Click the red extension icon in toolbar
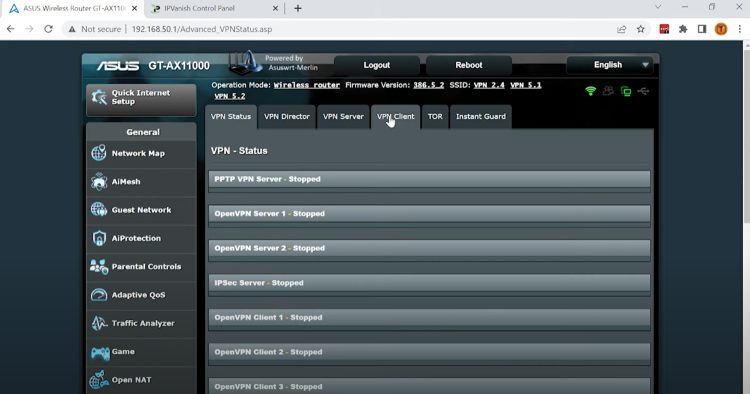Image resolution: width=750 pixels, height=394 pixels. pyautogui.click(x=664, y=29)
